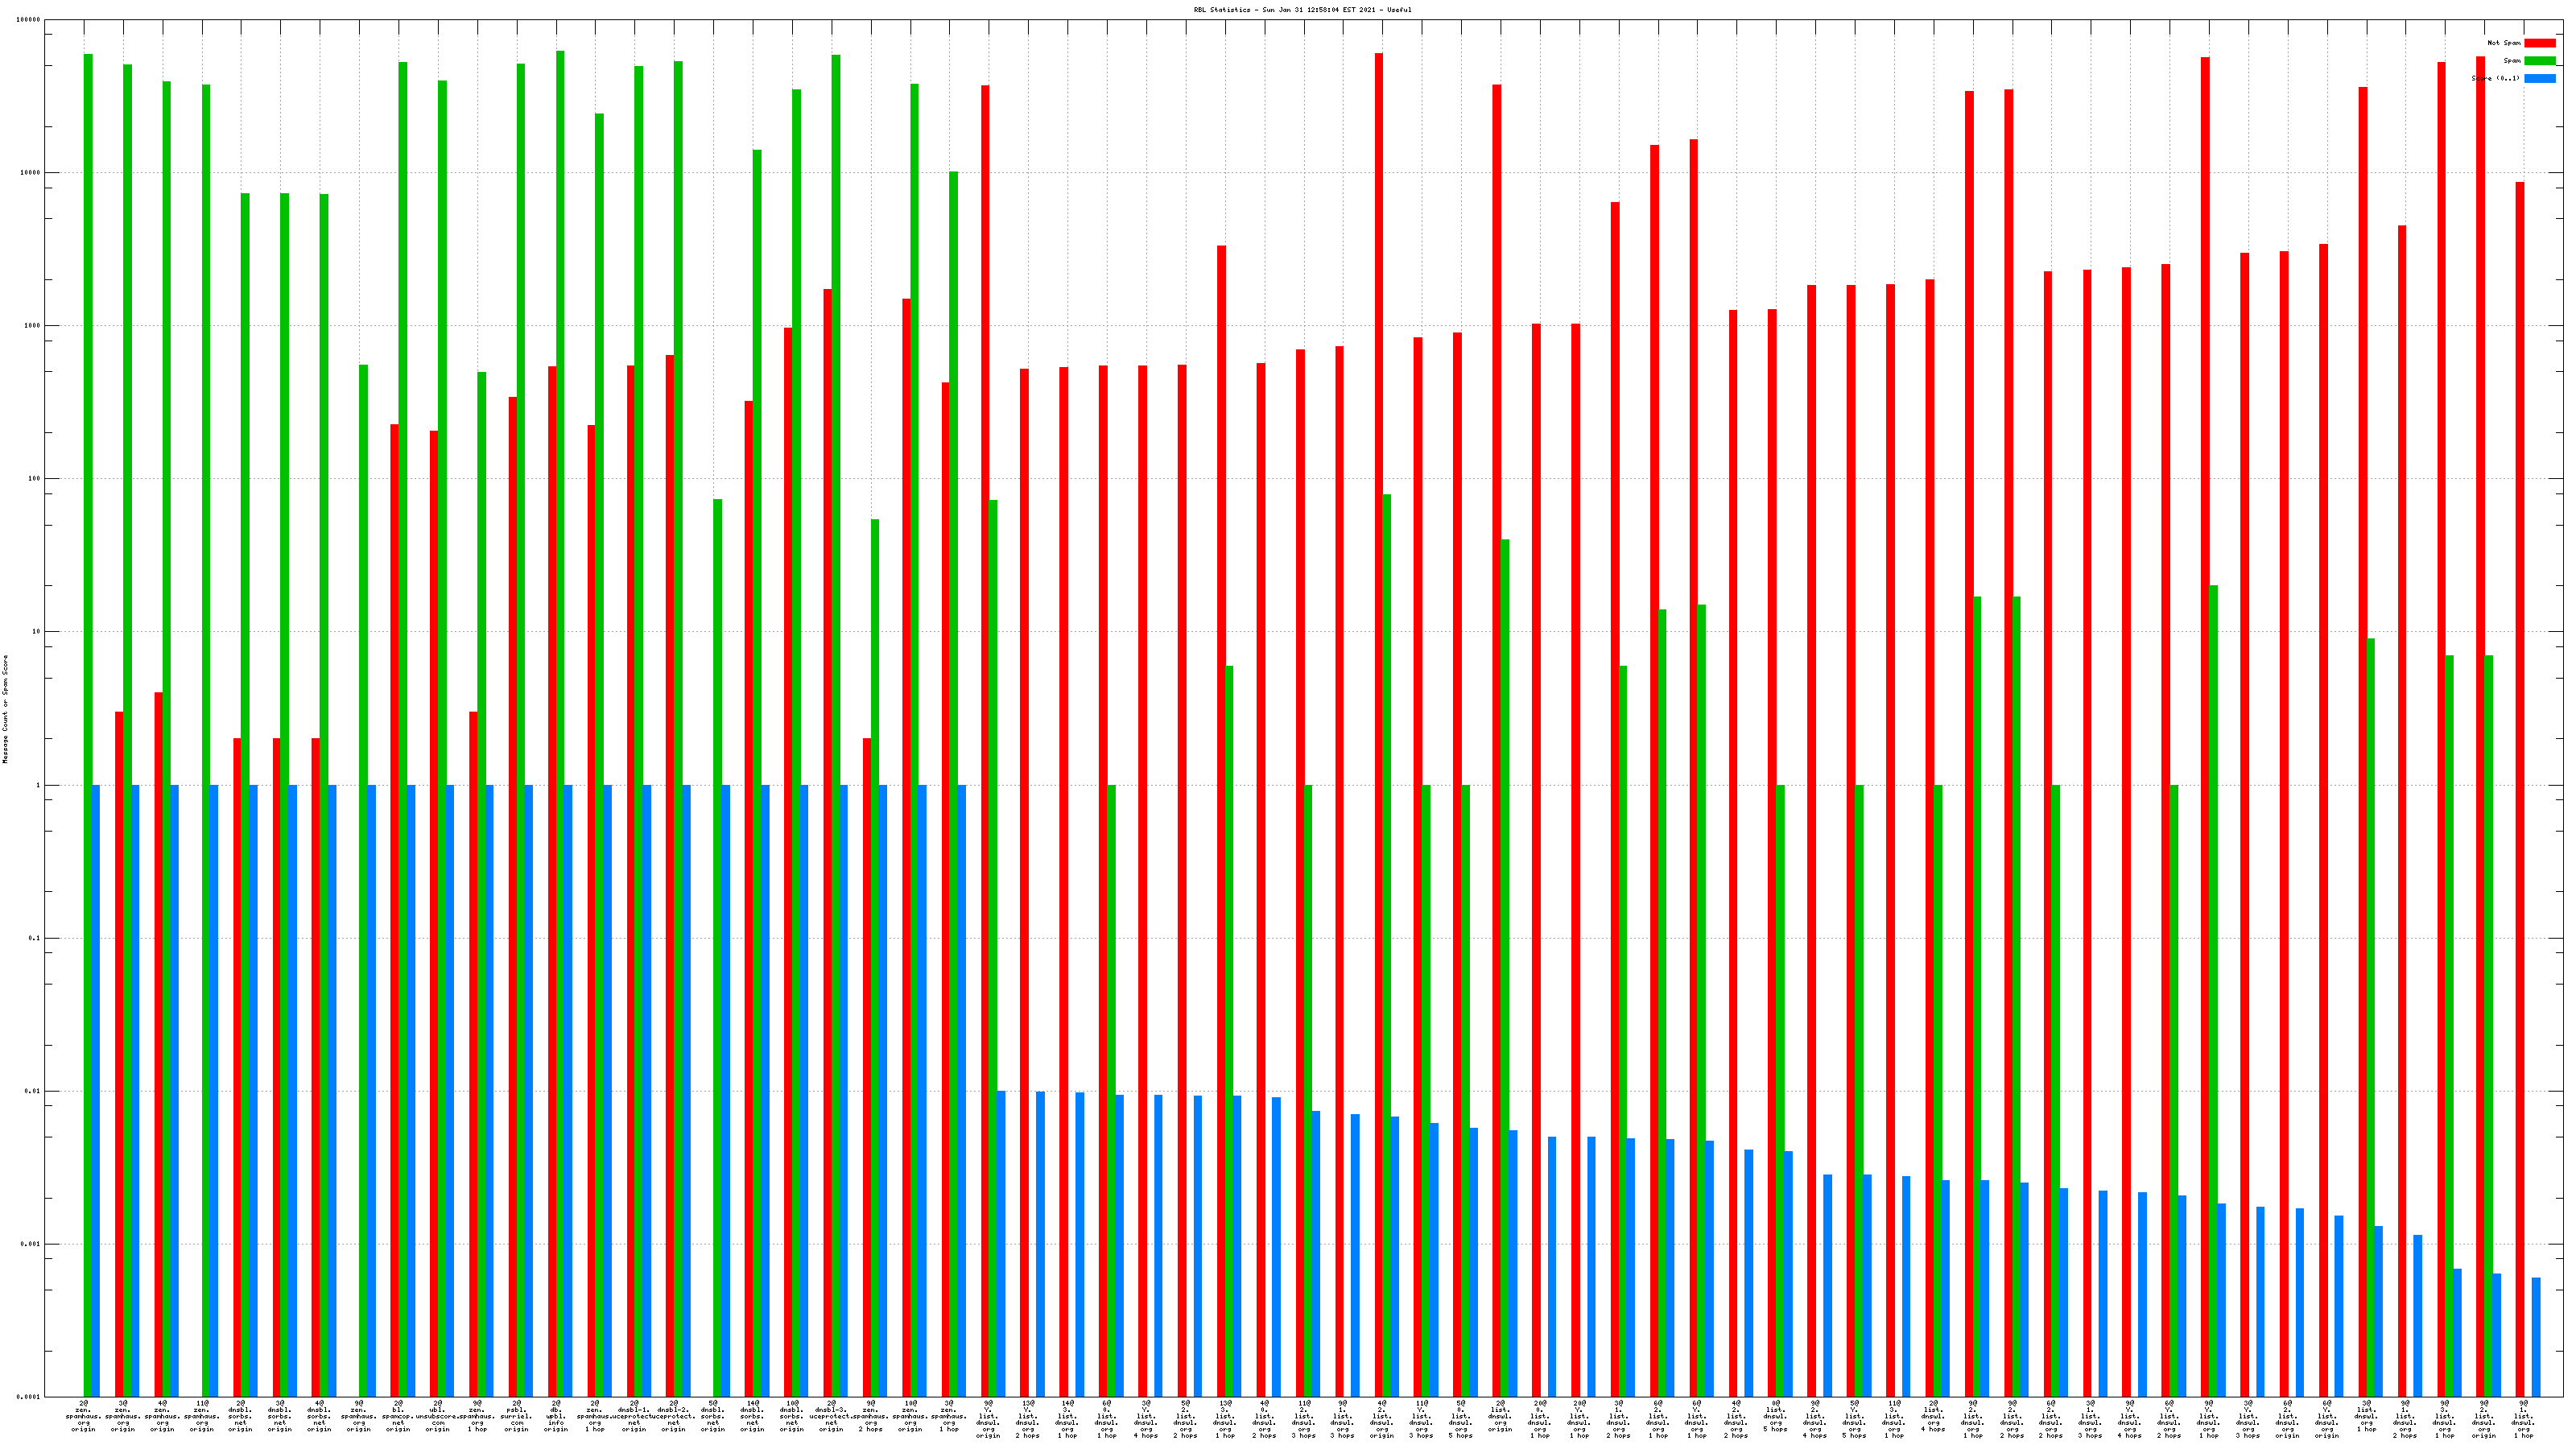Click the 10000 y-axis tick label
This screenshot has width=2576, height=1449.
[x=31, y=173]
